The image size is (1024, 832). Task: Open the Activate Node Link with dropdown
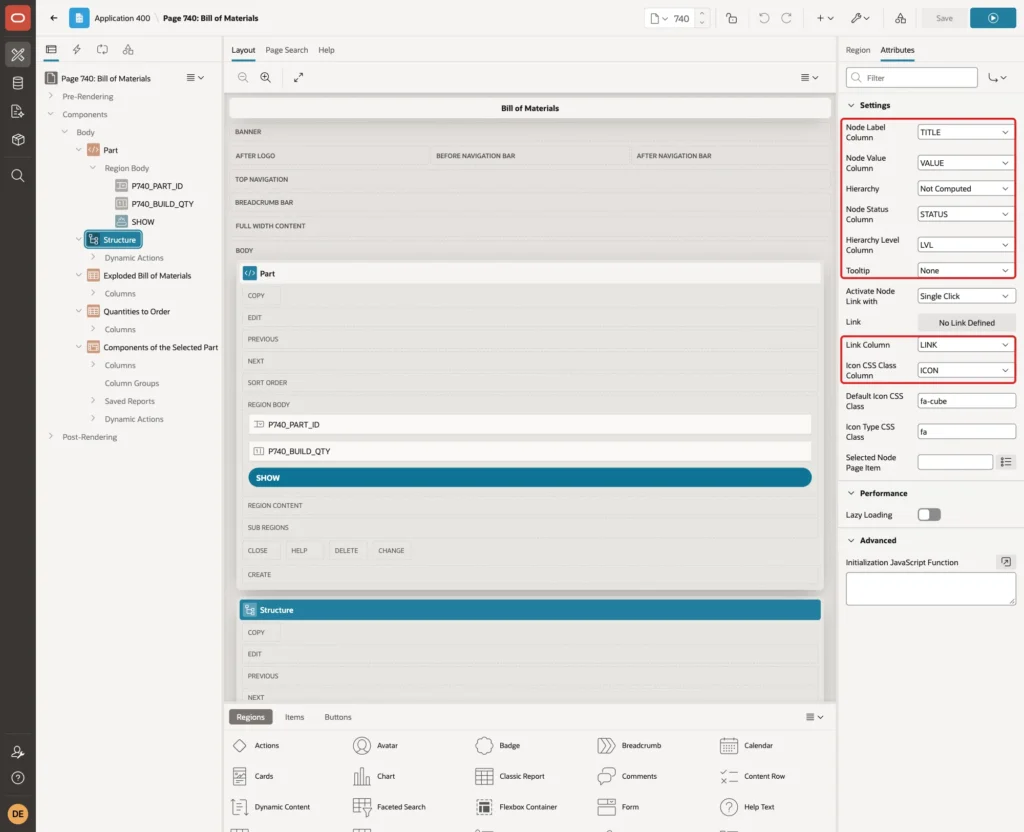(x=966, y=296)
